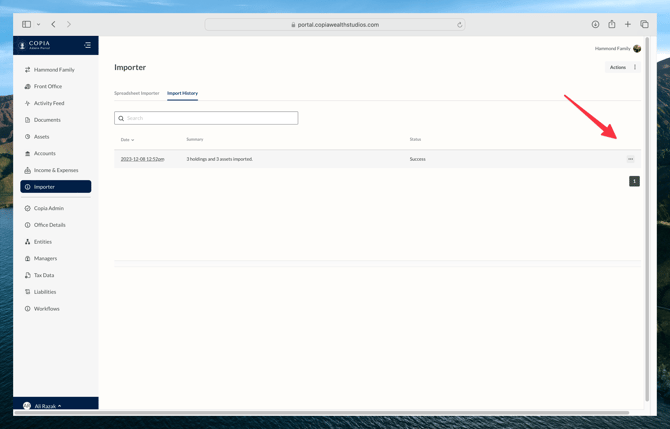Viewport: 670px width, 429px height.
Task: Open Front Office from the sidebar
Action: click(47, 86)
